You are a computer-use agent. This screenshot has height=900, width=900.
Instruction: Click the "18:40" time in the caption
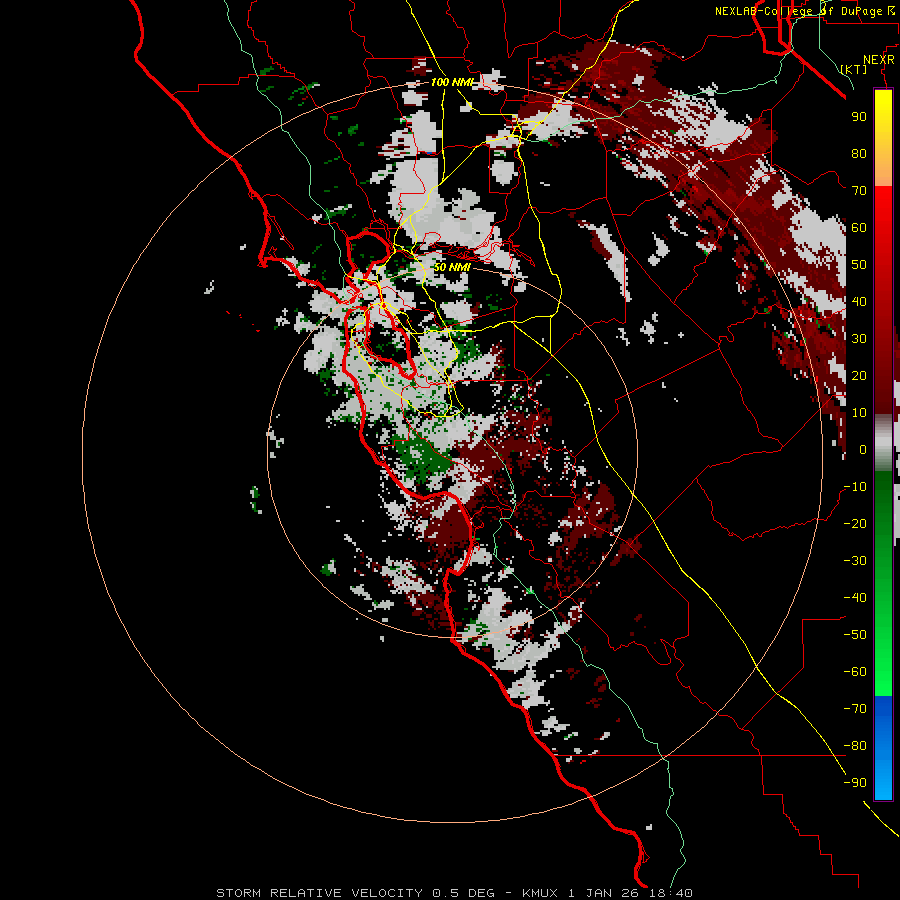672,893
